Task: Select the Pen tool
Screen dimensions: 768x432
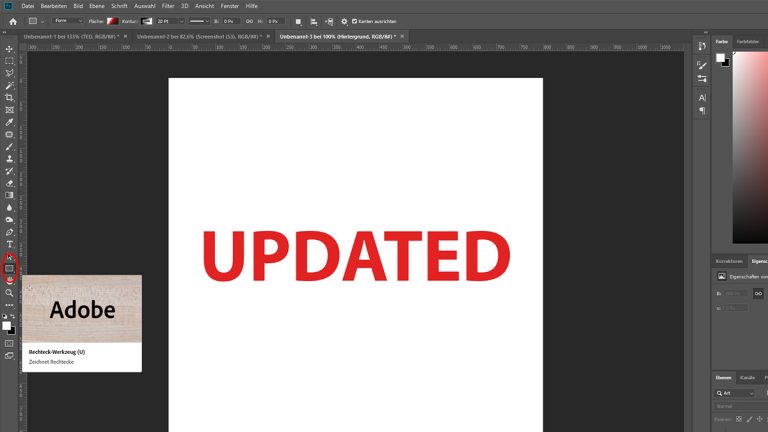Action: tap(9, 232)
